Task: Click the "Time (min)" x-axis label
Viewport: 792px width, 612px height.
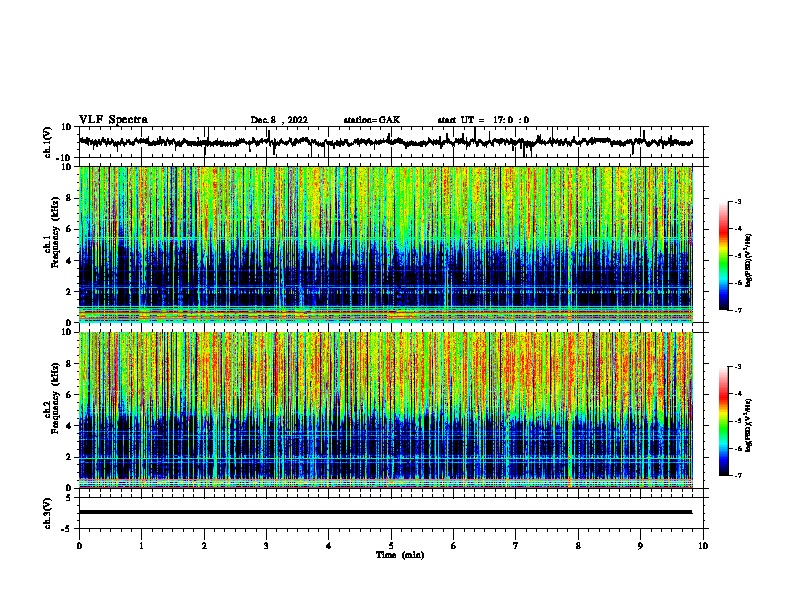Action: click(x=400, y=555)
